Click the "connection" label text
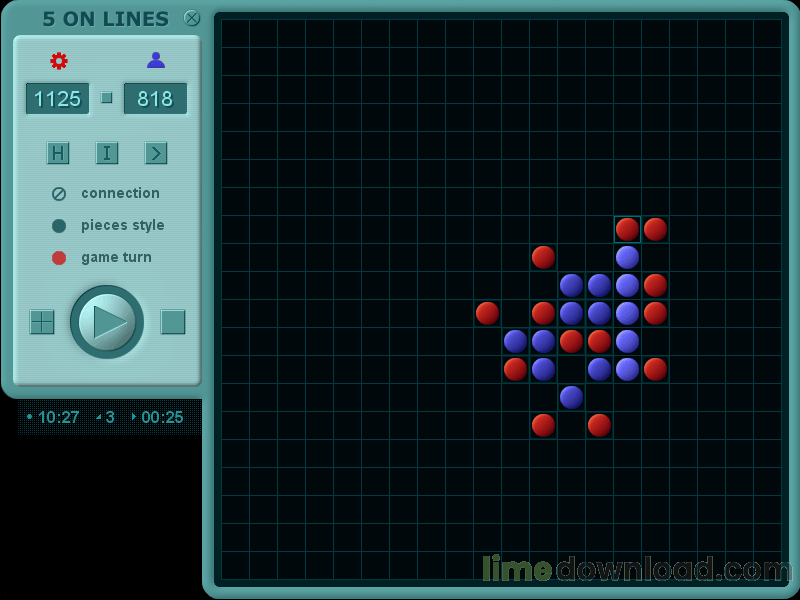The width and height of the screenshot is (800, 600). [x=120, y=193]
